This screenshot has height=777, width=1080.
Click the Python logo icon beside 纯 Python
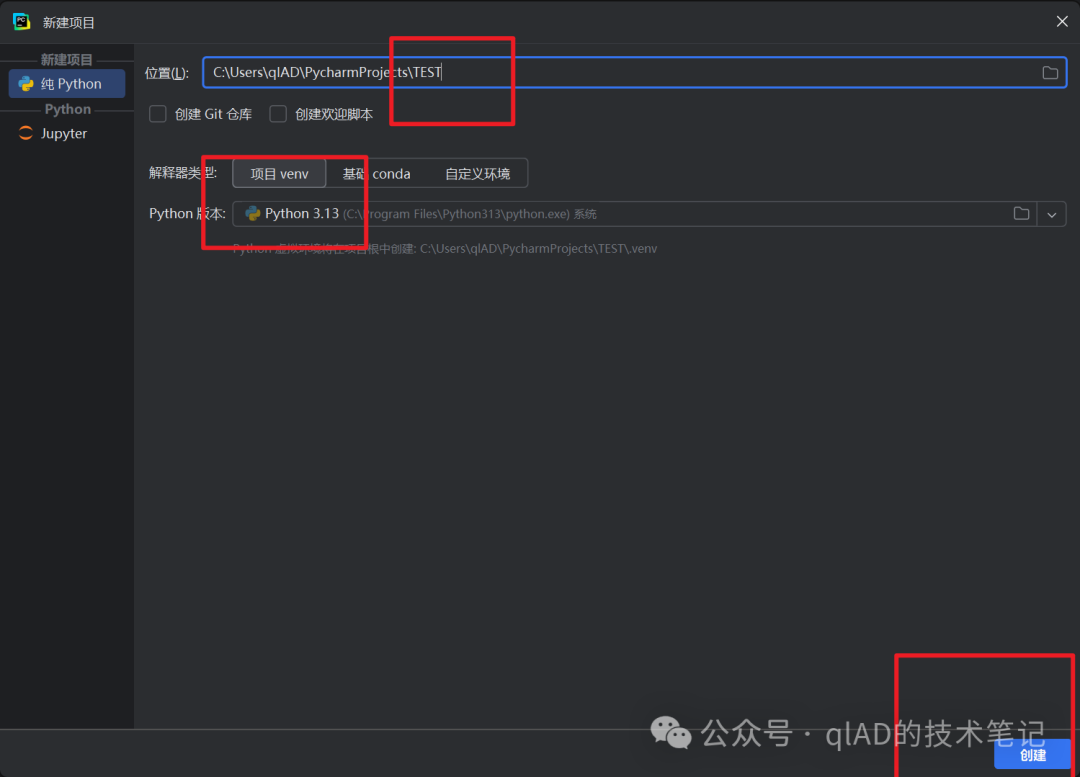click(x=26, y=84)
